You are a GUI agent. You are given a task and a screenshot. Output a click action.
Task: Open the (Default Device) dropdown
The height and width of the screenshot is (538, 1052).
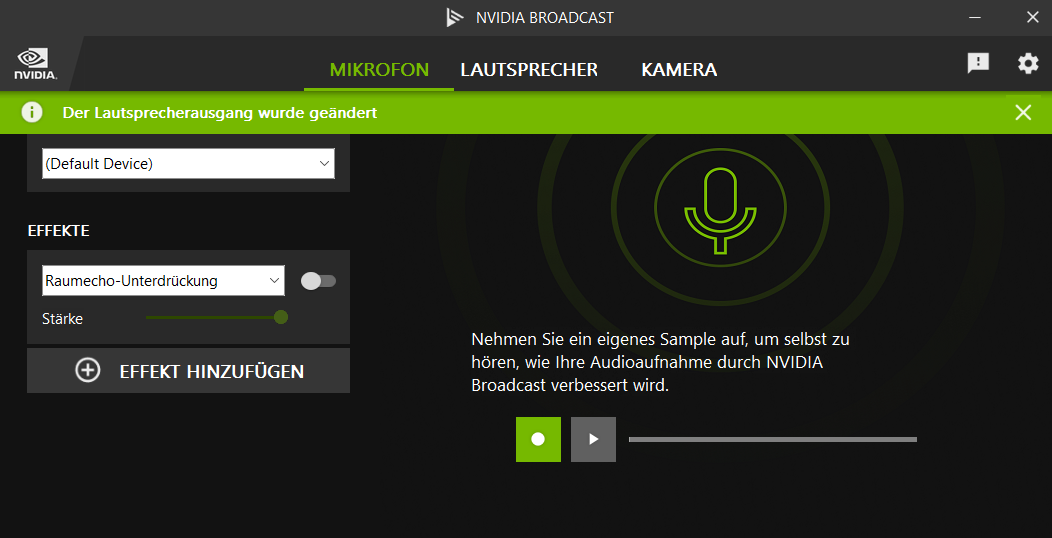point(189,164)
